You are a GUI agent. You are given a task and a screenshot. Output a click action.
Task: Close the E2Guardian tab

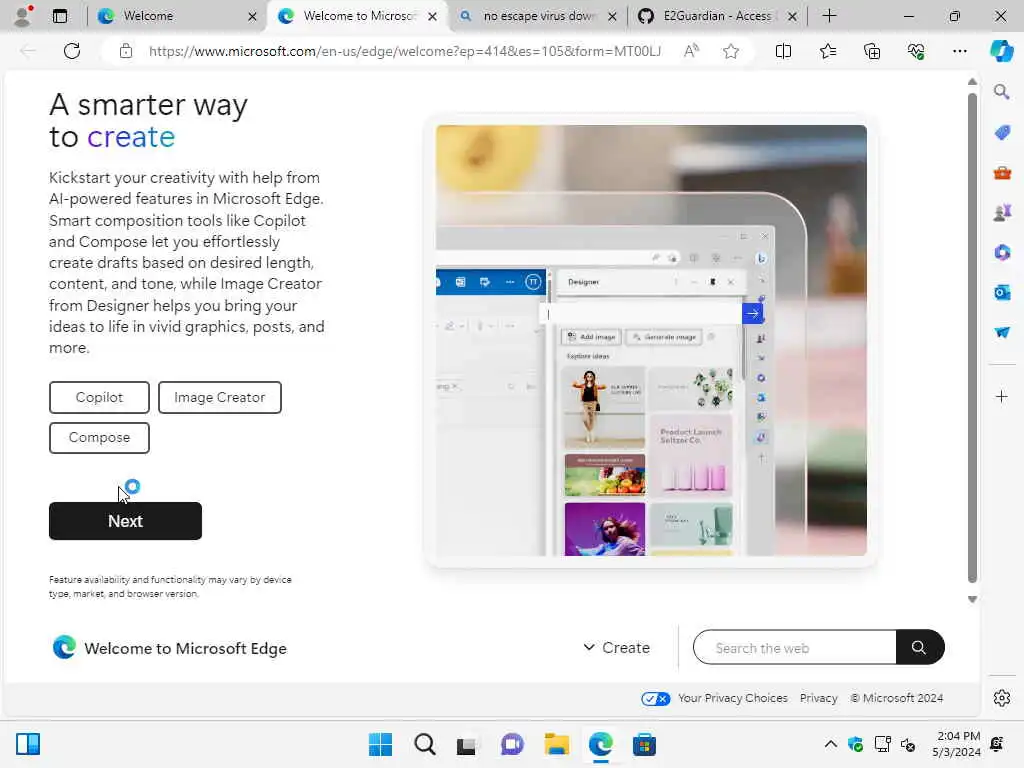(792, 16)
